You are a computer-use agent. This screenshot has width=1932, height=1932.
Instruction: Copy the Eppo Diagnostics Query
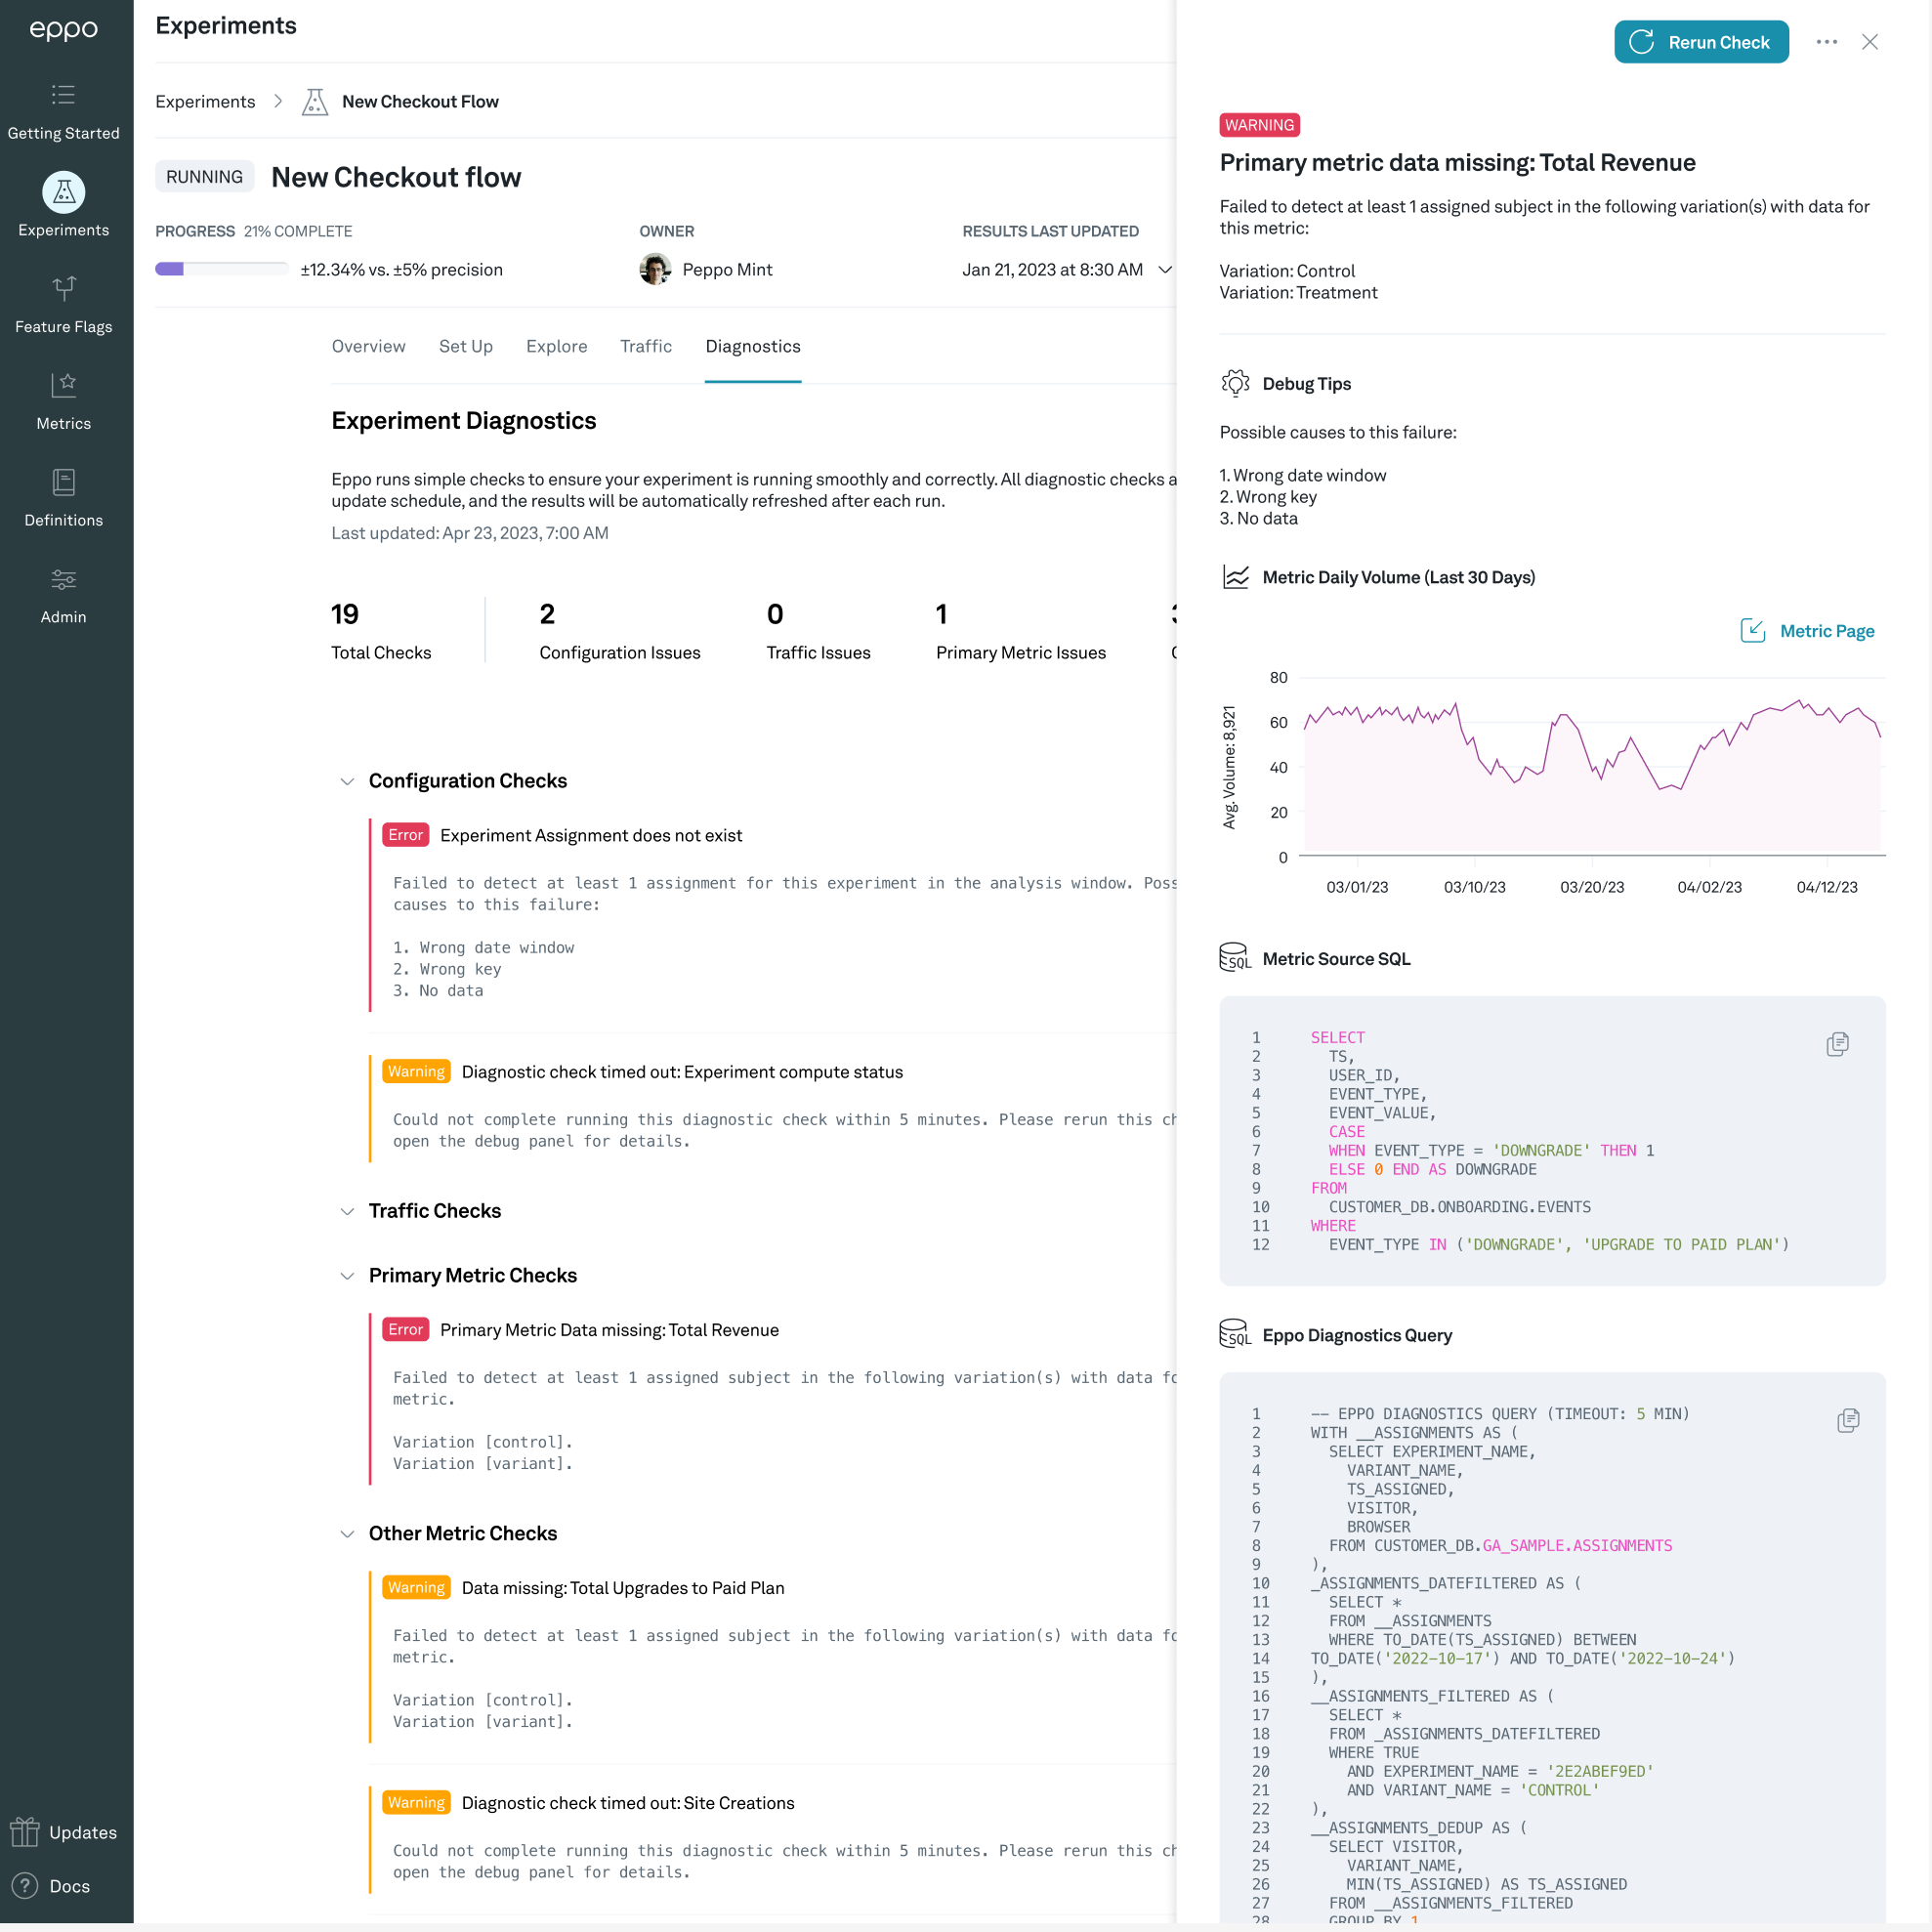(1847, 1421)
